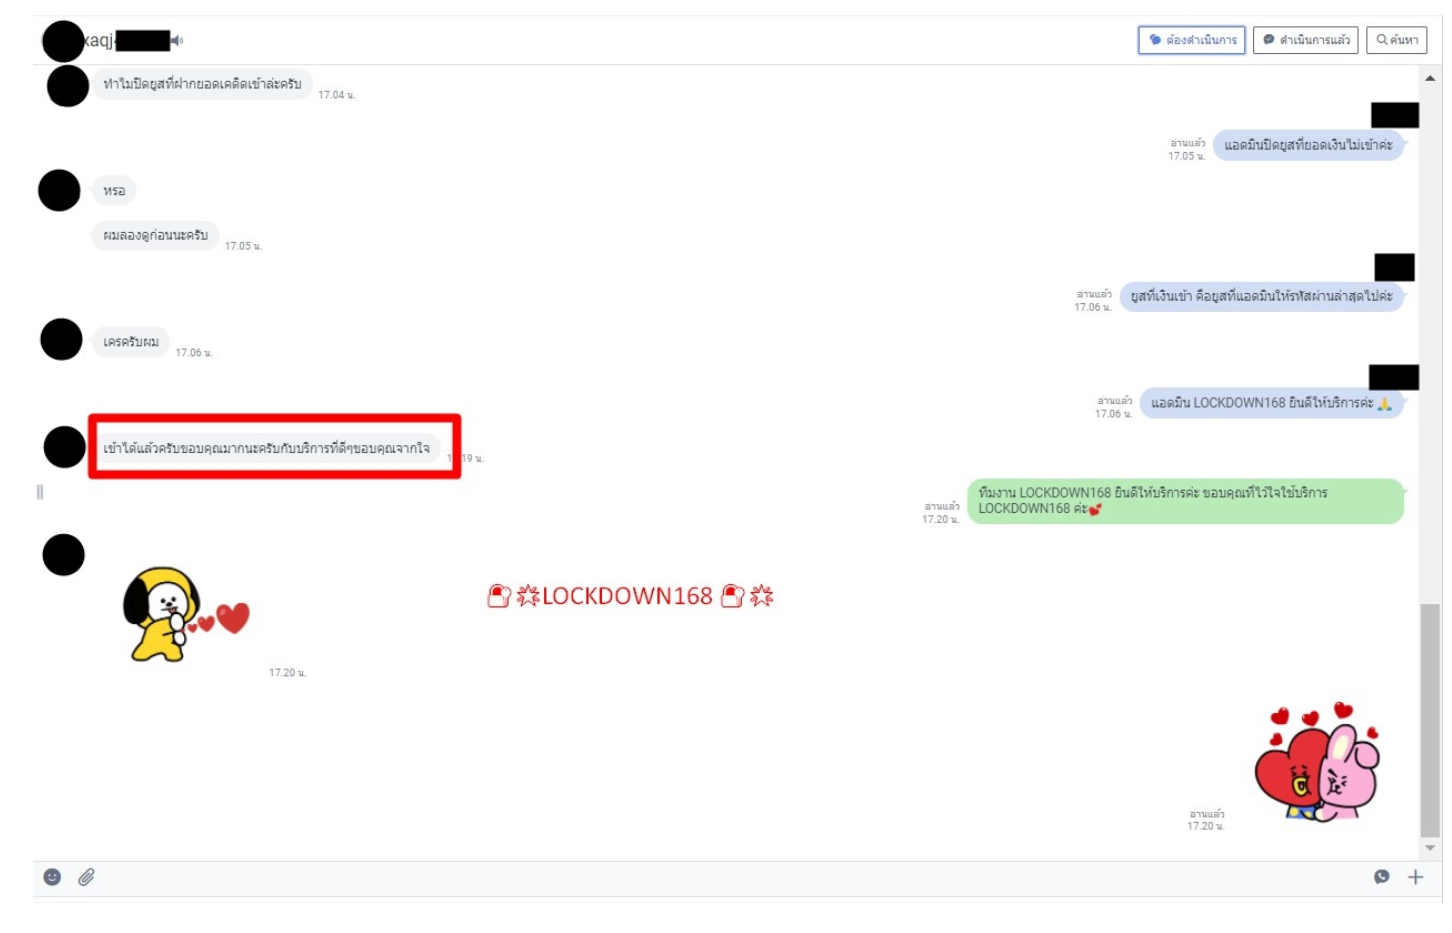Click the 'แอดมิน LOCKDOWN168 ยินดีให้บริการค่ะ' bubble
This screenshot has height=933, width=1452.
[x=1270, y=403]
